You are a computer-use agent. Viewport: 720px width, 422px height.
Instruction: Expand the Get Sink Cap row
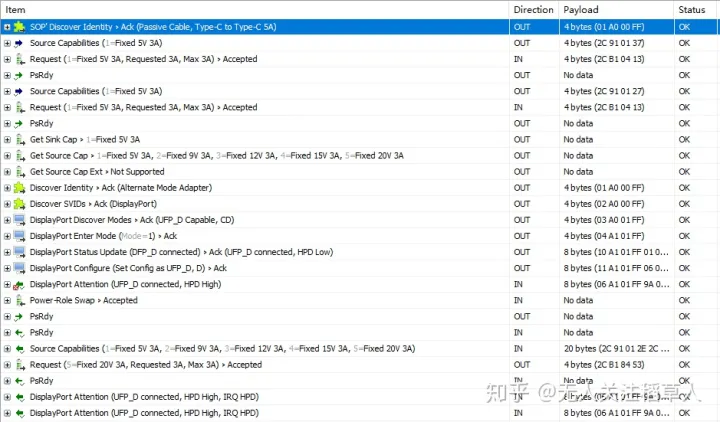(7, 140)
